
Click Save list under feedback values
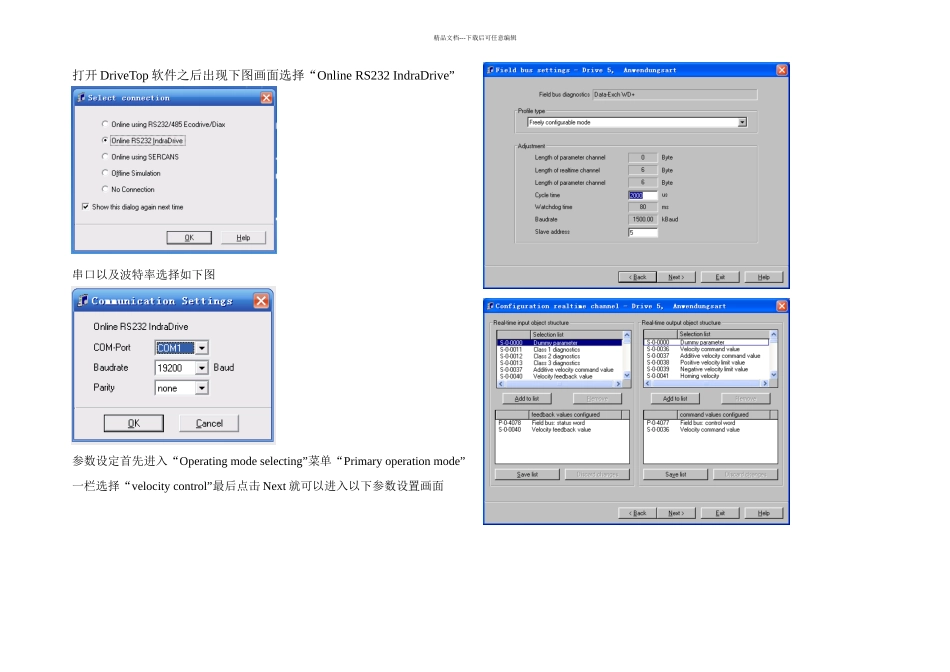[x=527, y=474]
